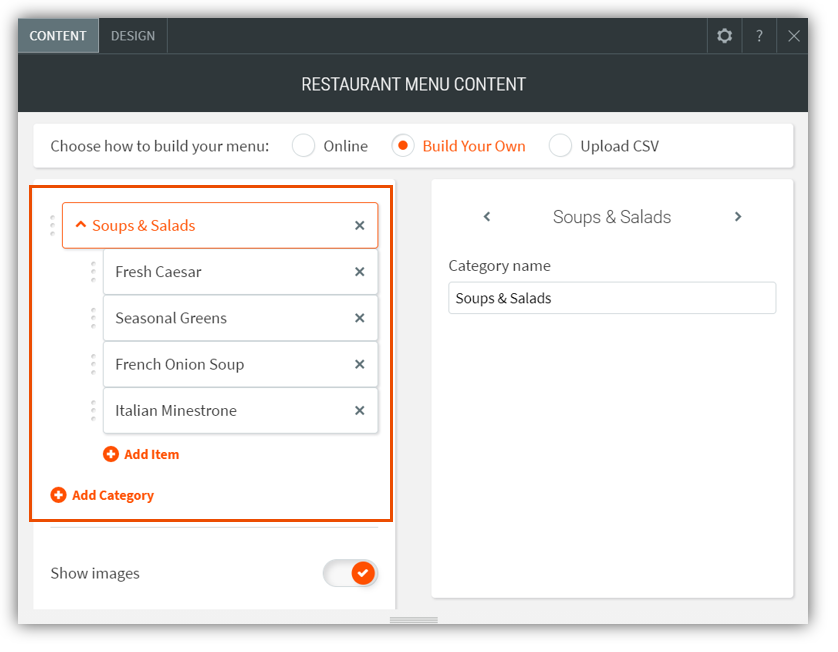The image size is (838, 652).
Task: Go to previous category with left arrow
Action: click(x=487, y=217)
